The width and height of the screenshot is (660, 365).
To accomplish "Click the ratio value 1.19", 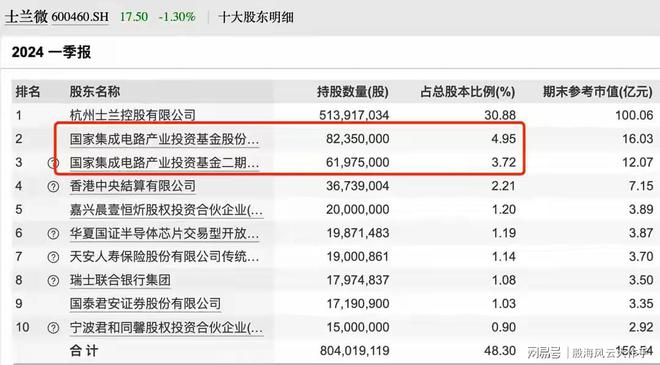I will click(503, 233).
